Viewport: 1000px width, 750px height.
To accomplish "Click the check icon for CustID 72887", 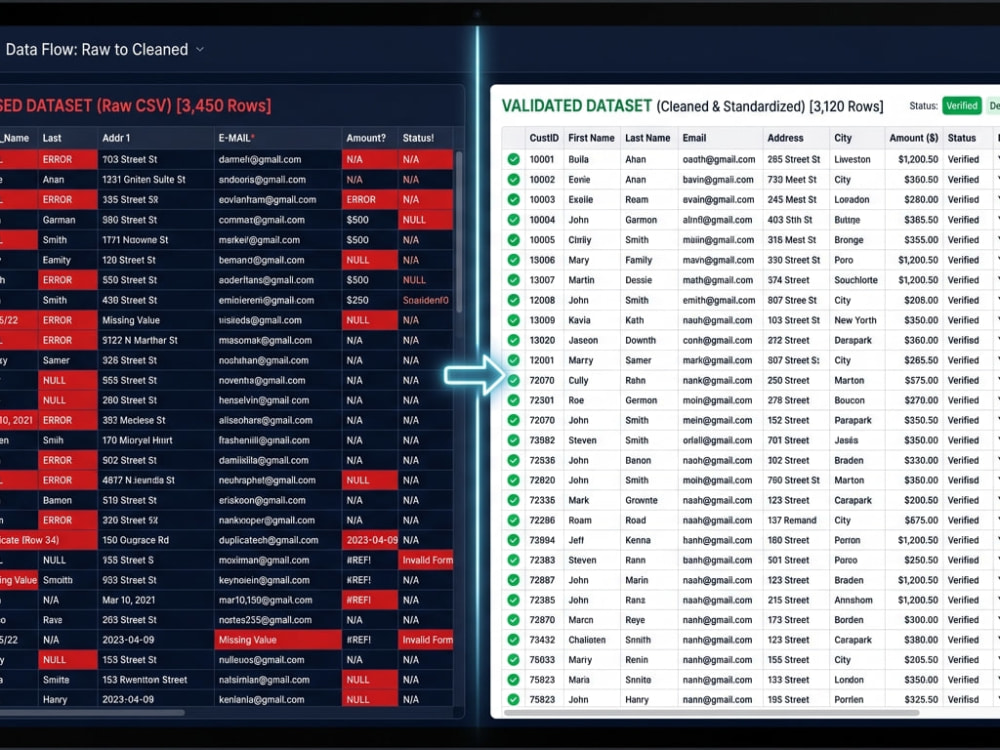I will 513,580.
